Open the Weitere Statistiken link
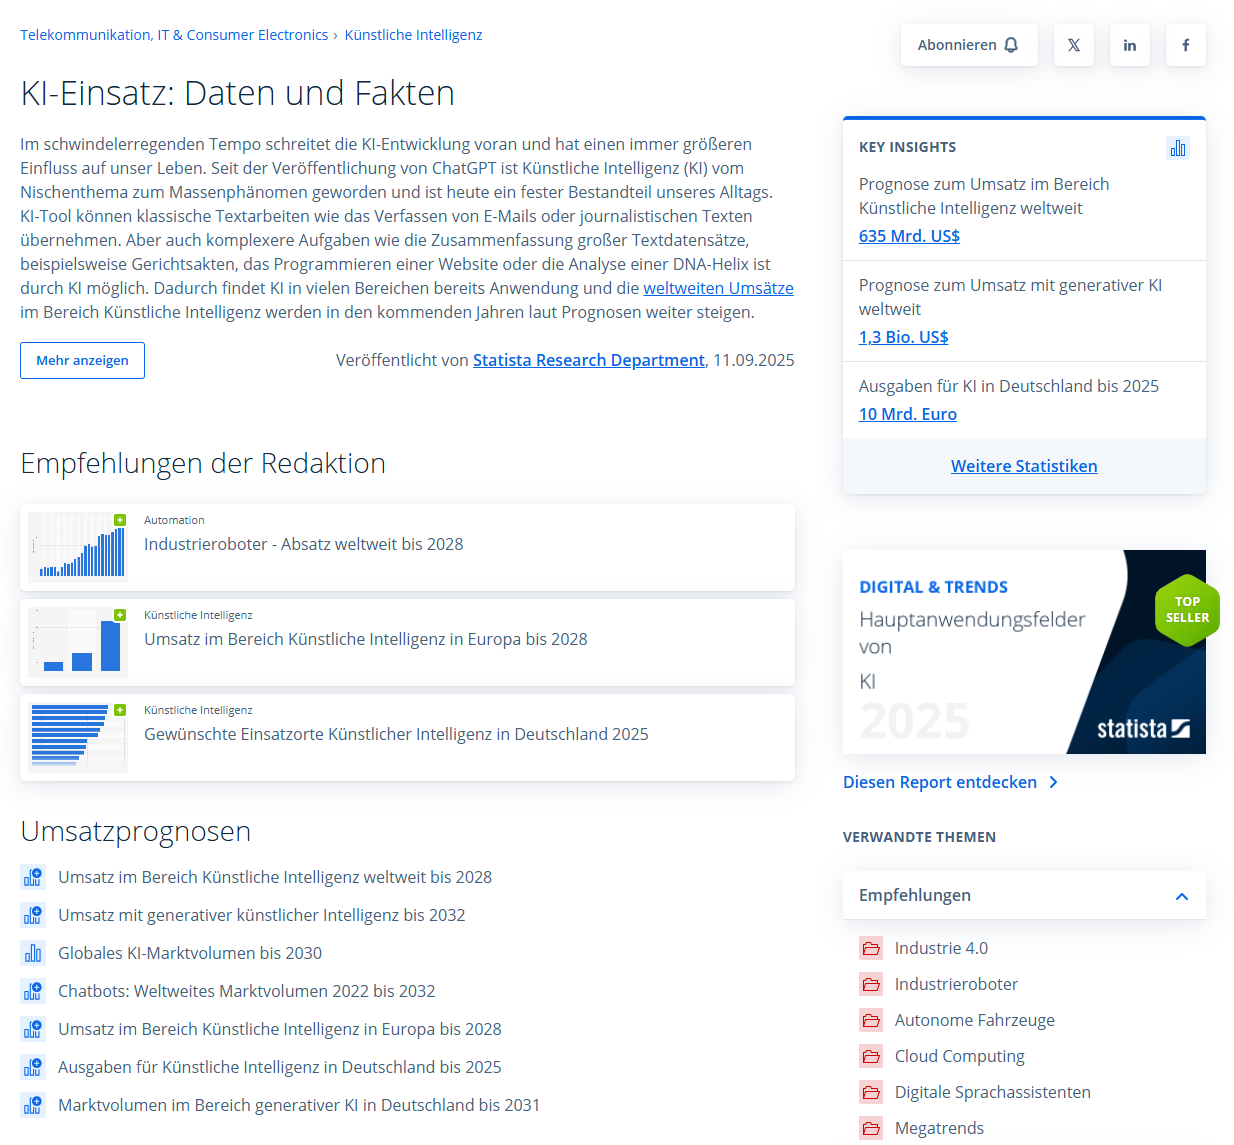The width and height of the screenshot is (1234, 1145). tap(1023, 466)
